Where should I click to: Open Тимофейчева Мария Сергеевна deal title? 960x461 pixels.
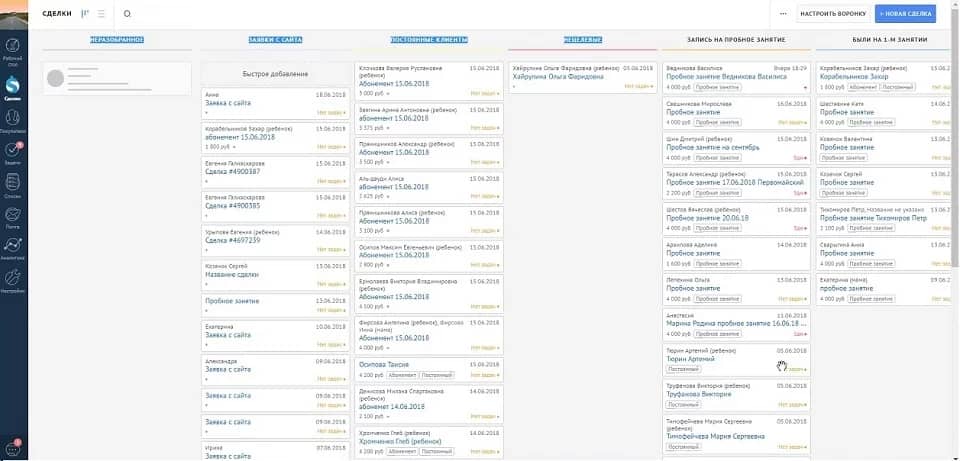(715, 437)
